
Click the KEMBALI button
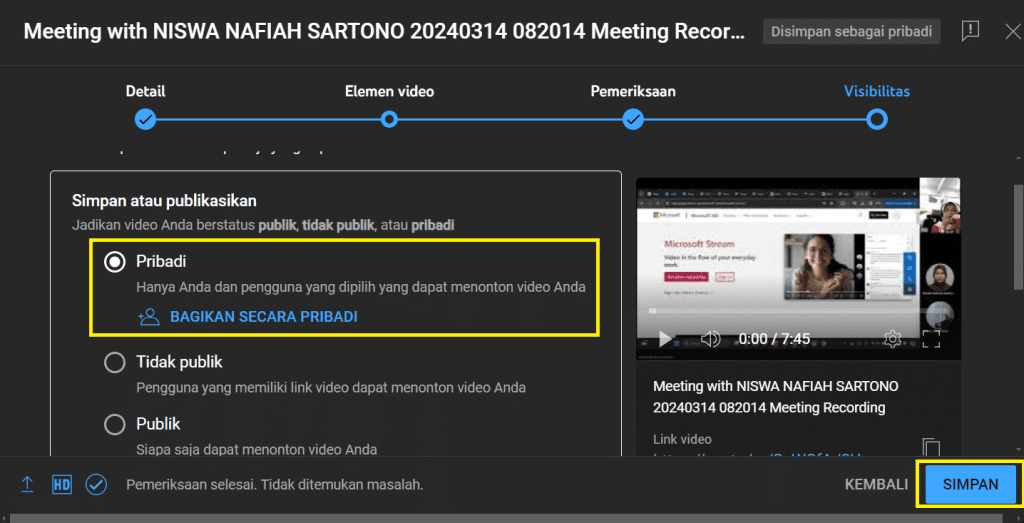[876, 484]
